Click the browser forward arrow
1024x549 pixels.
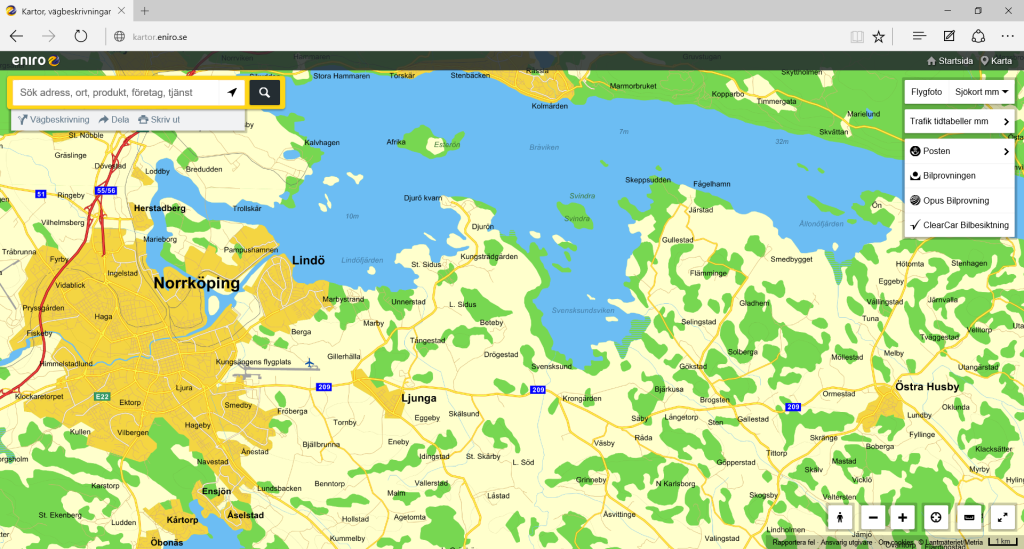[x=48, y=37]
